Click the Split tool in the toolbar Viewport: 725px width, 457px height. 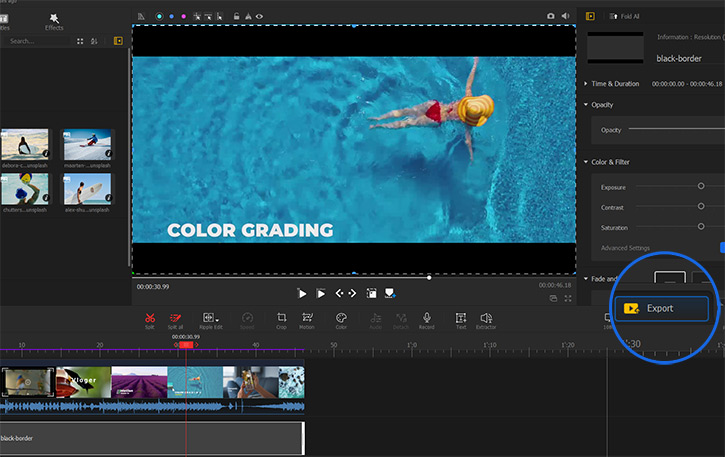tap(150, 318)
